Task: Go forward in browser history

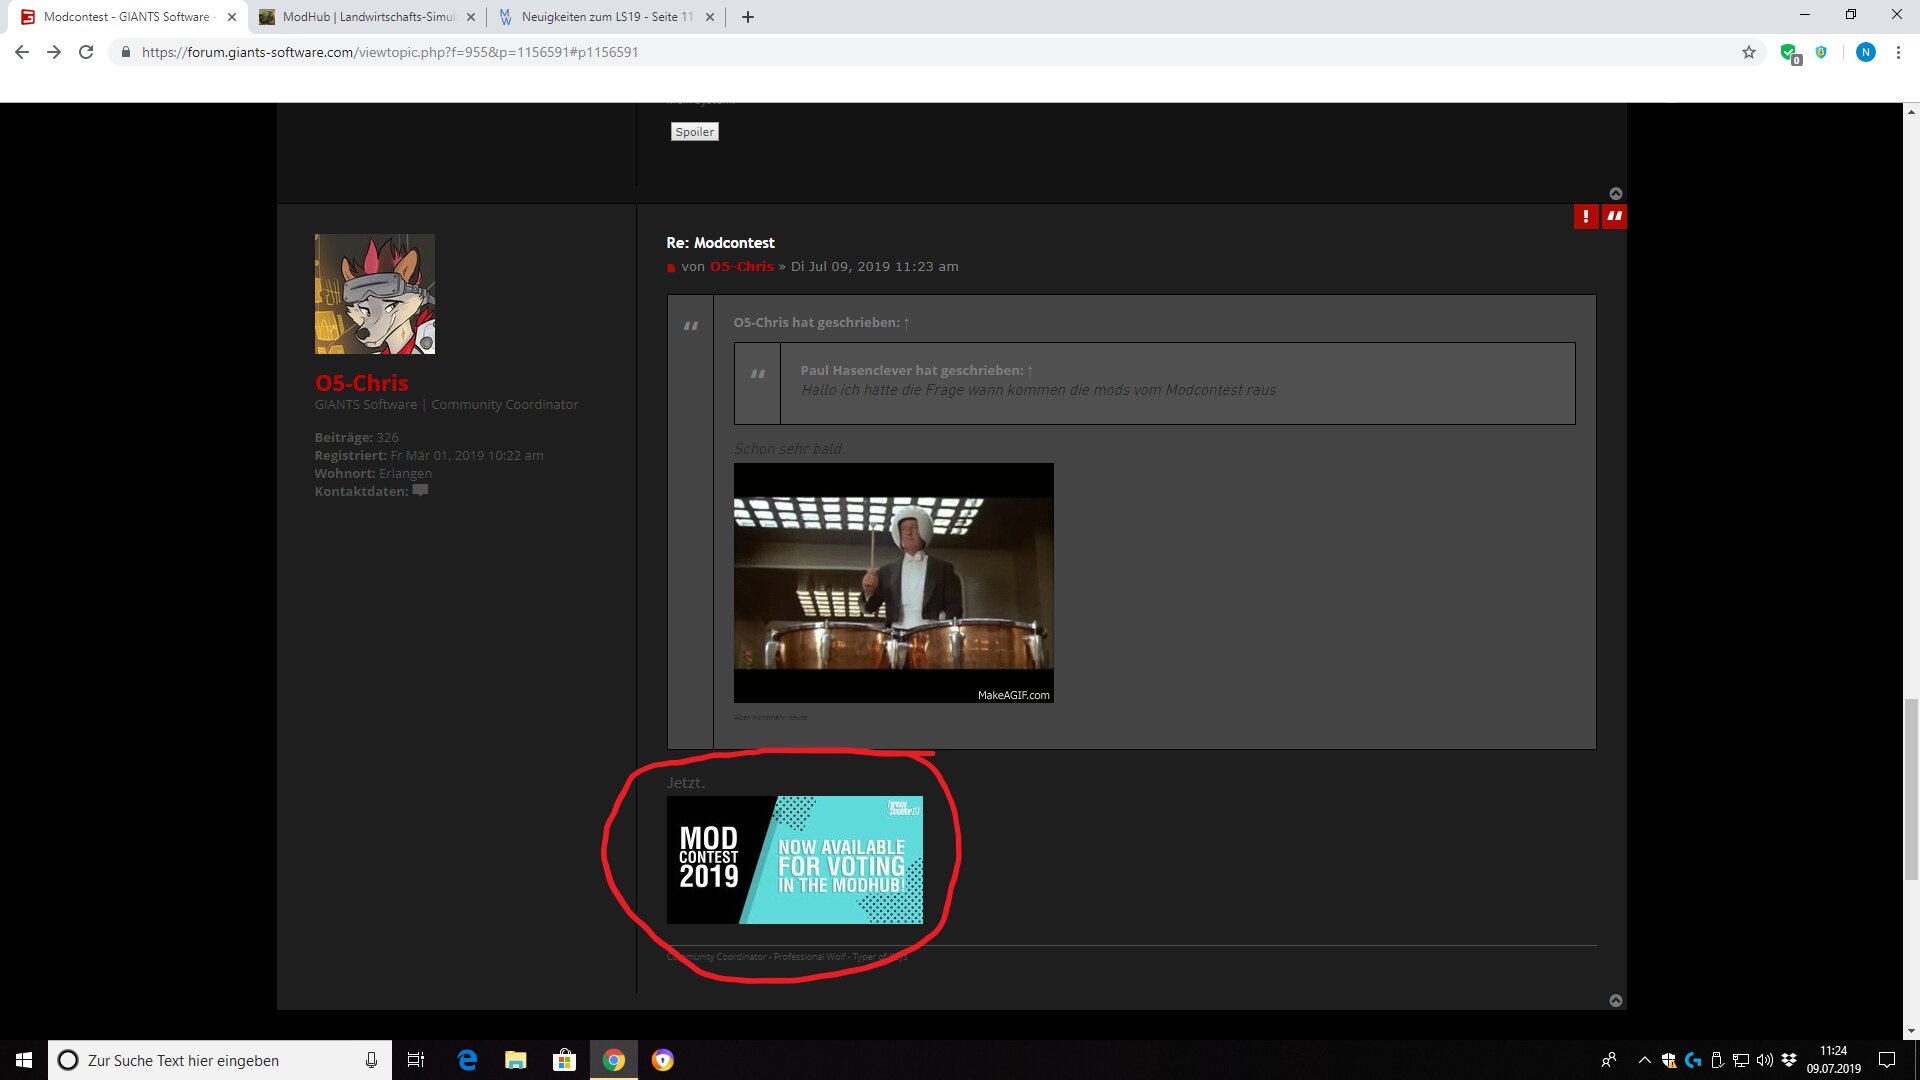Action: [x=54, y=52]
